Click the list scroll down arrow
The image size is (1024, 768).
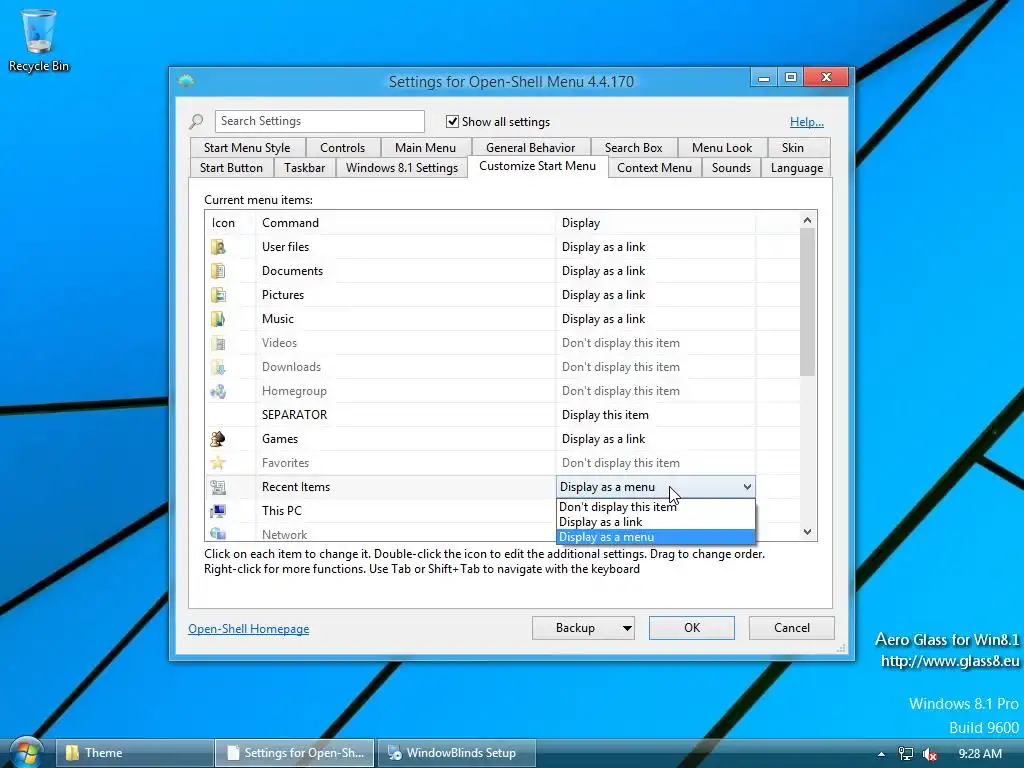808,532
